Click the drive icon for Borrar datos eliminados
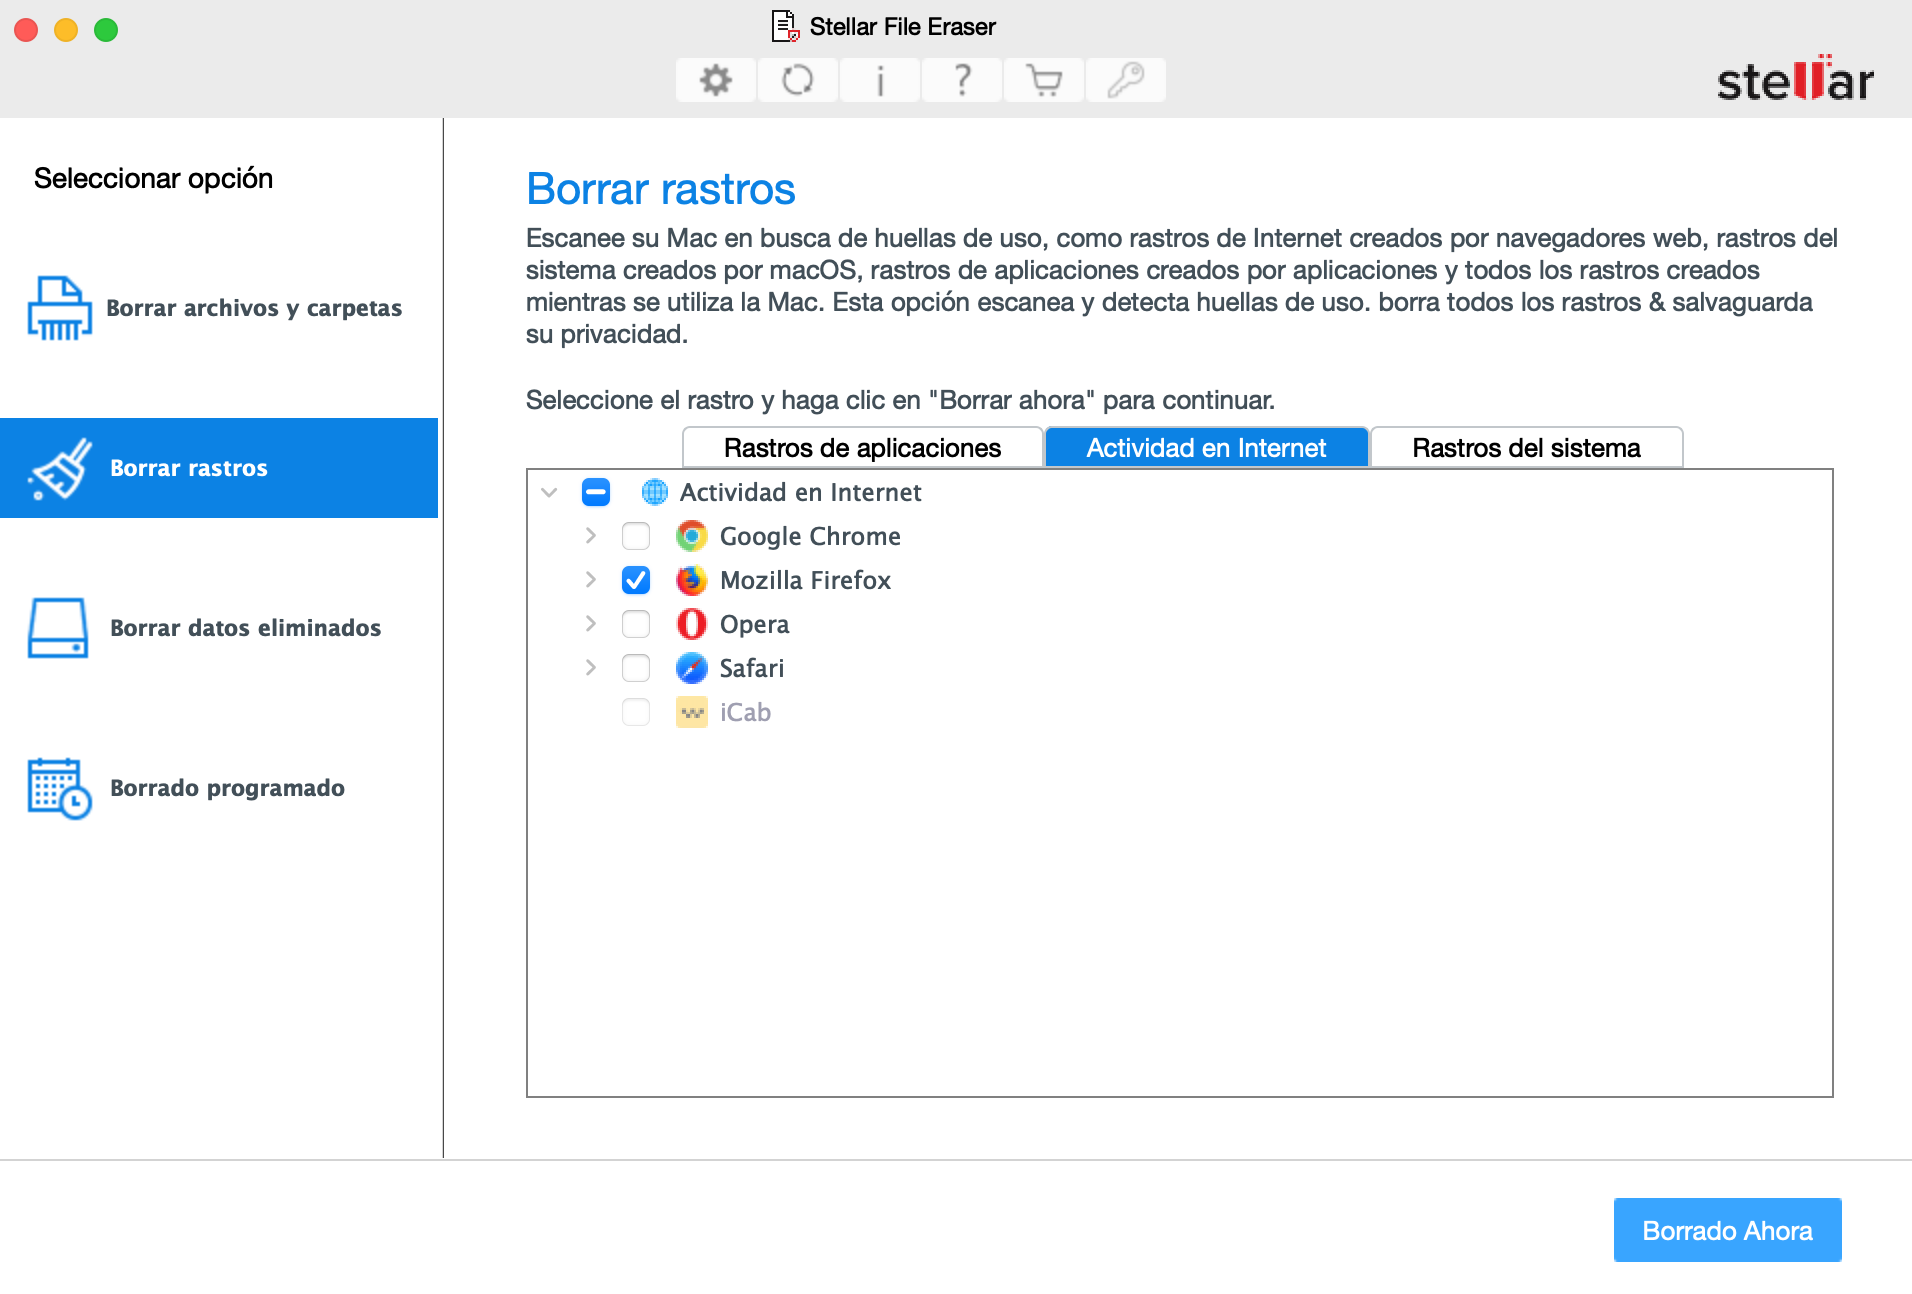 (x=58, y=628)
